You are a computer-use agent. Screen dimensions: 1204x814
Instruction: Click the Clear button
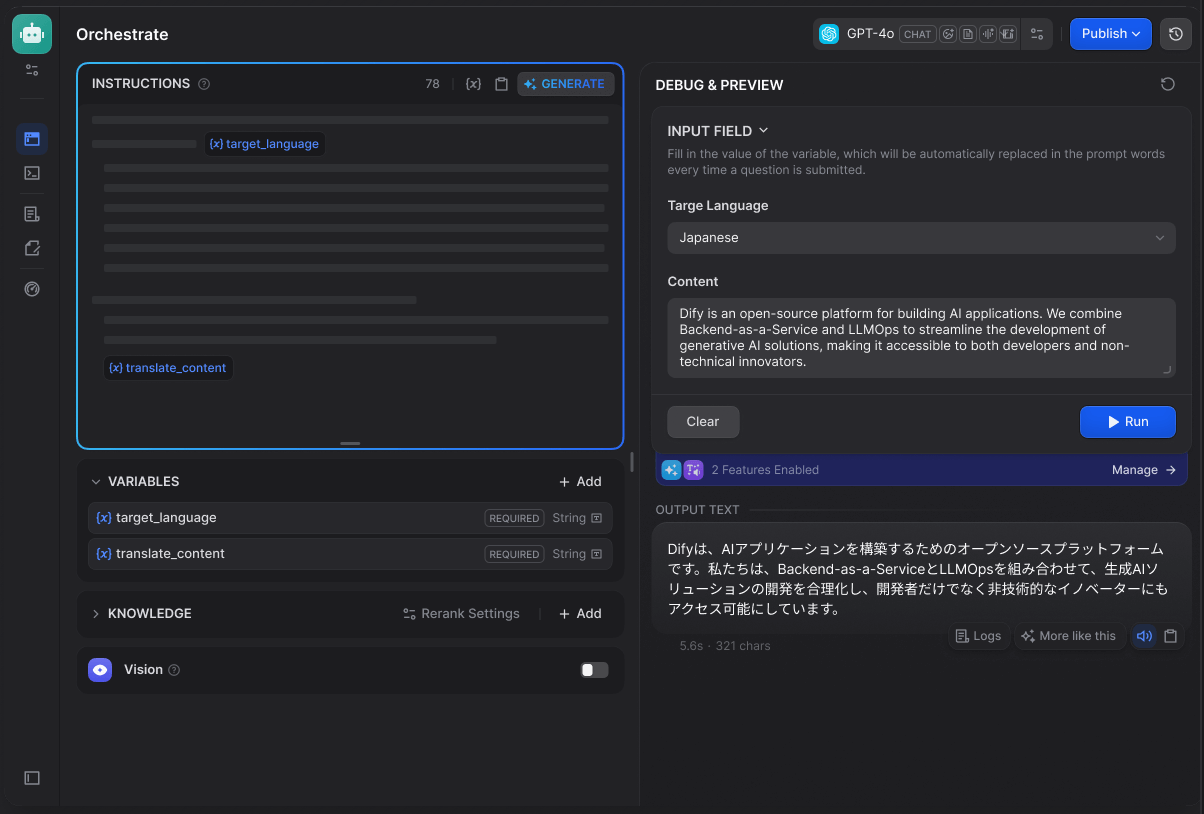[703, 422]
